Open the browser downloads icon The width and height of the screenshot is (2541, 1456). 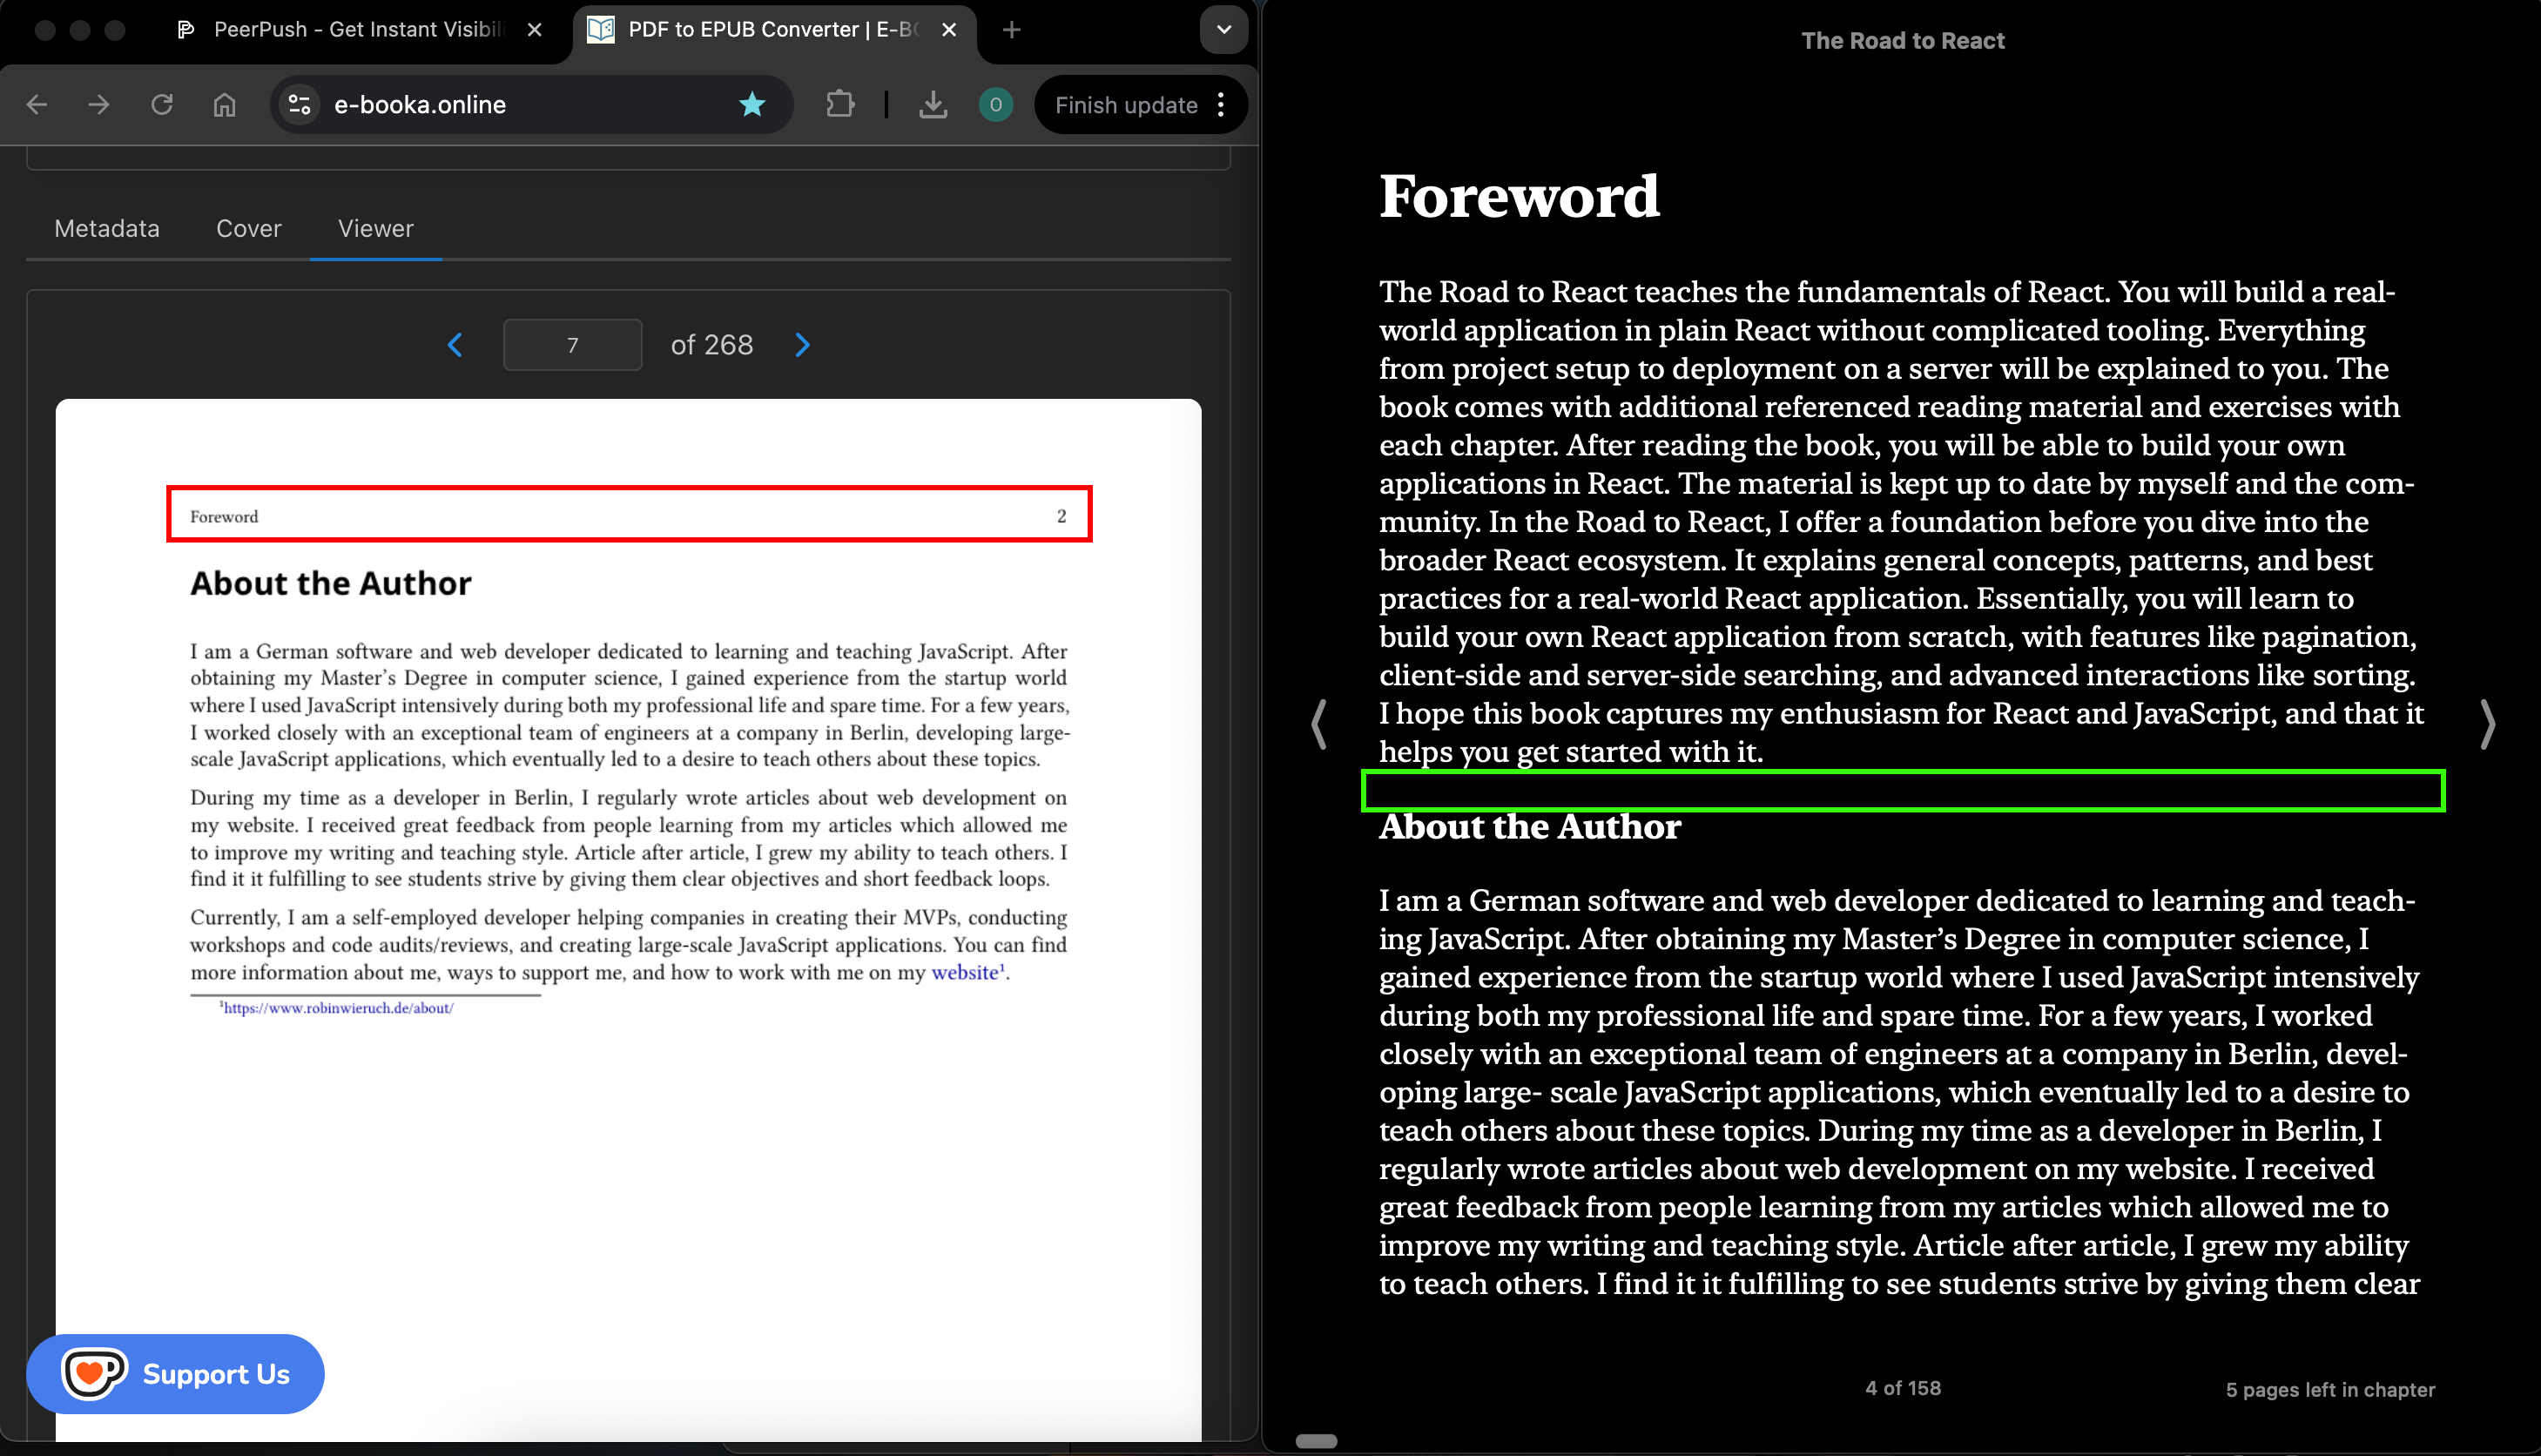click(x=932, y=104)
